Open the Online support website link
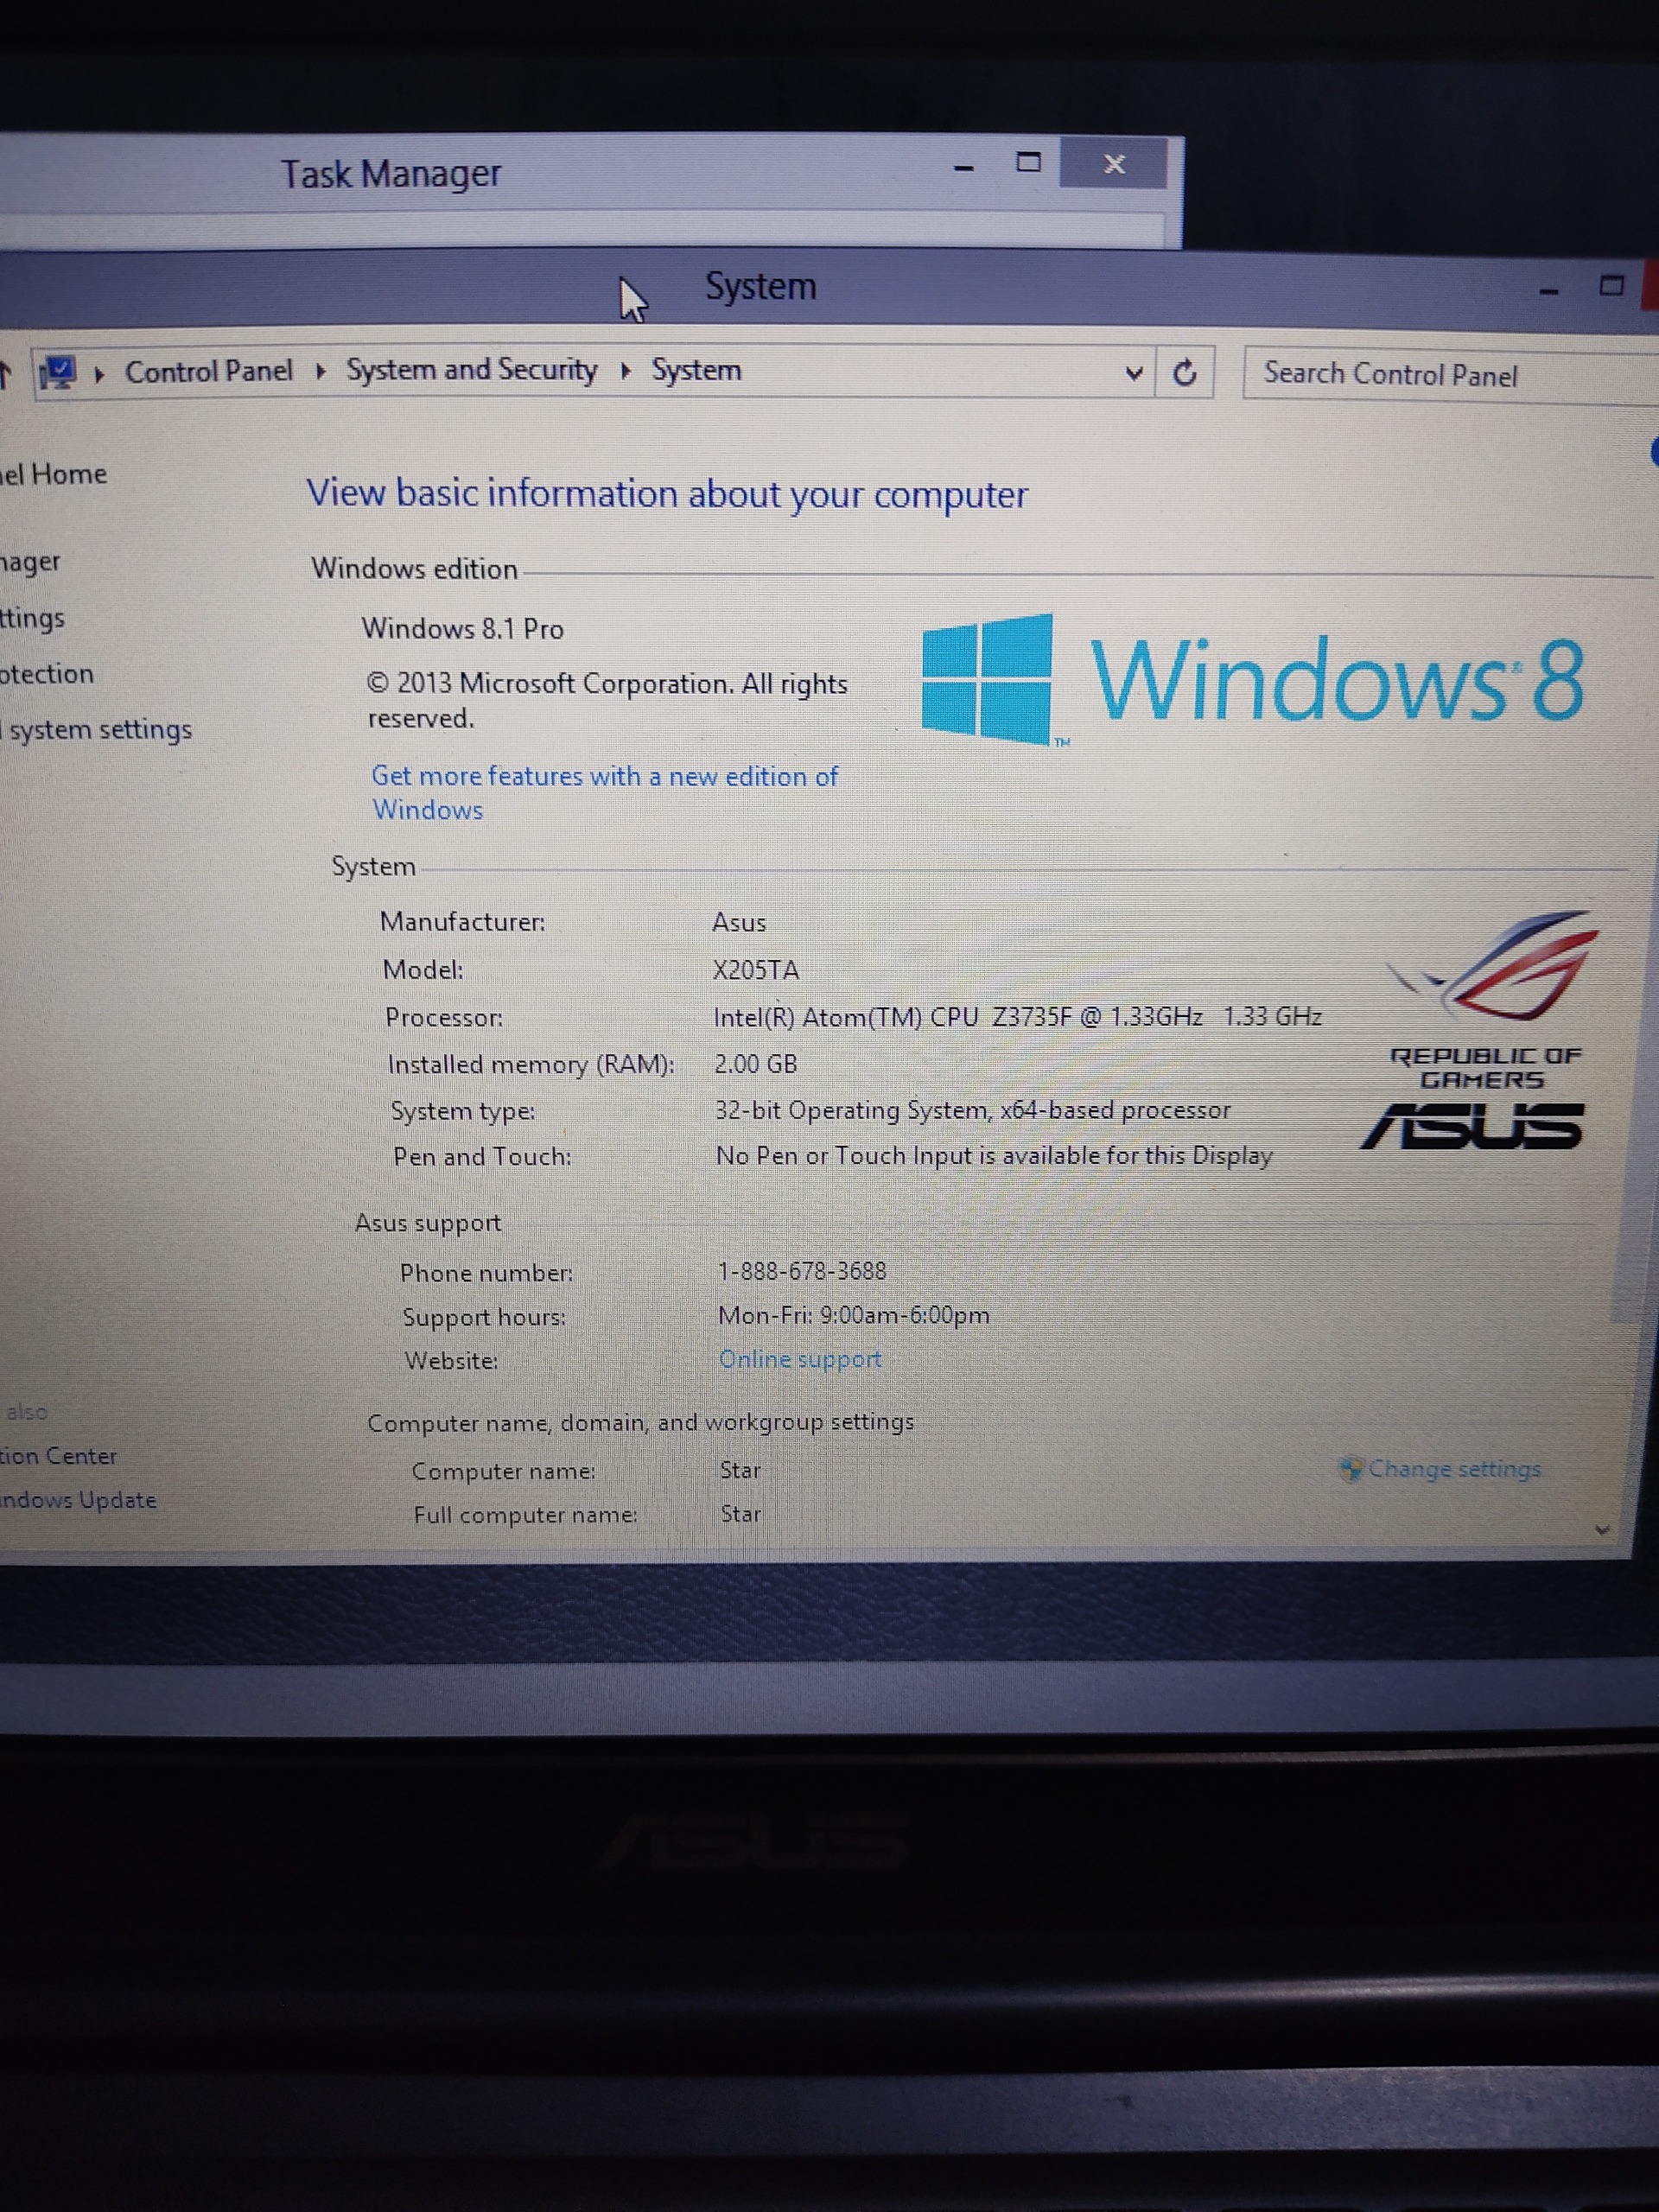Image resolution: width=1659 pixels, height=2212 pixels. [800, 1359]
